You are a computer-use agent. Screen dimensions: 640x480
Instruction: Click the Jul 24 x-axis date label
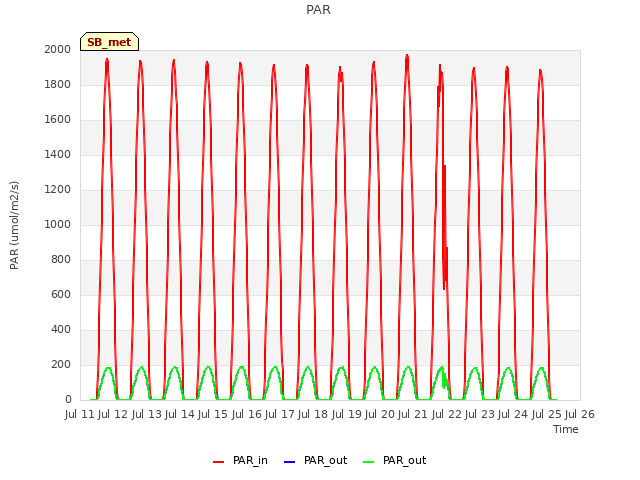point(513,414)
